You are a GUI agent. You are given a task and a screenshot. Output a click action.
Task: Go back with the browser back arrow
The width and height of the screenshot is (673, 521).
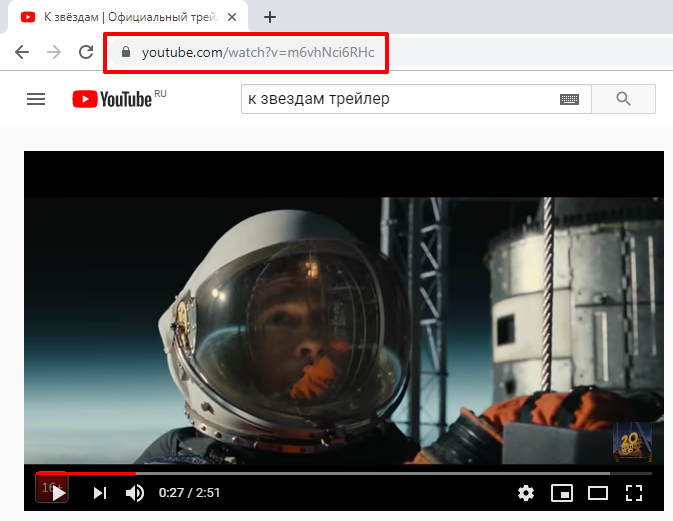[22, 52]
